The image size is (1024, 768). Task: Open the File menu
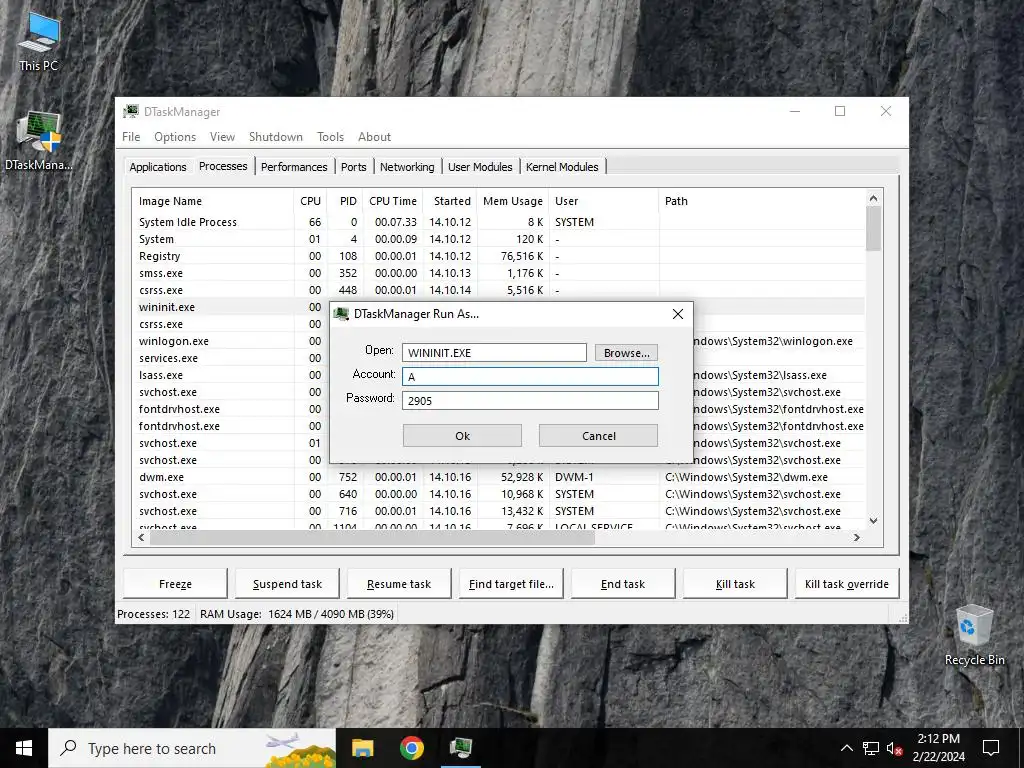[131, 136]
